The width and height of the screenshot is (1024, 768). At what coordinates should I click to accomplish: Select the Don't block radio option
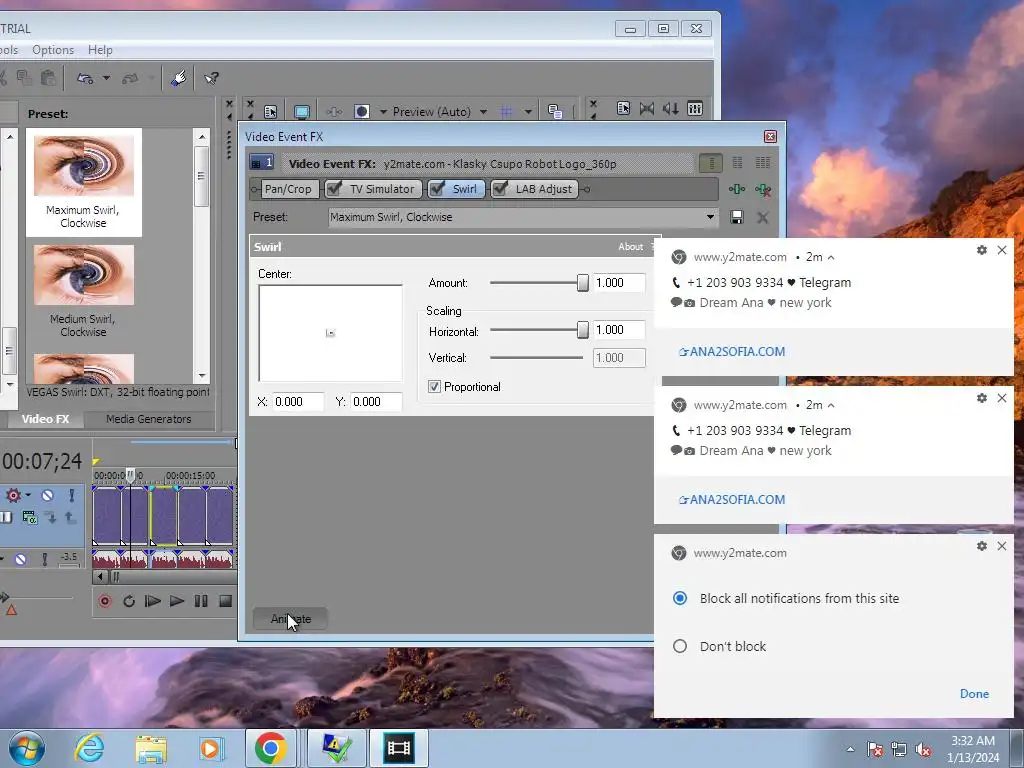click(x=680, y=646)
